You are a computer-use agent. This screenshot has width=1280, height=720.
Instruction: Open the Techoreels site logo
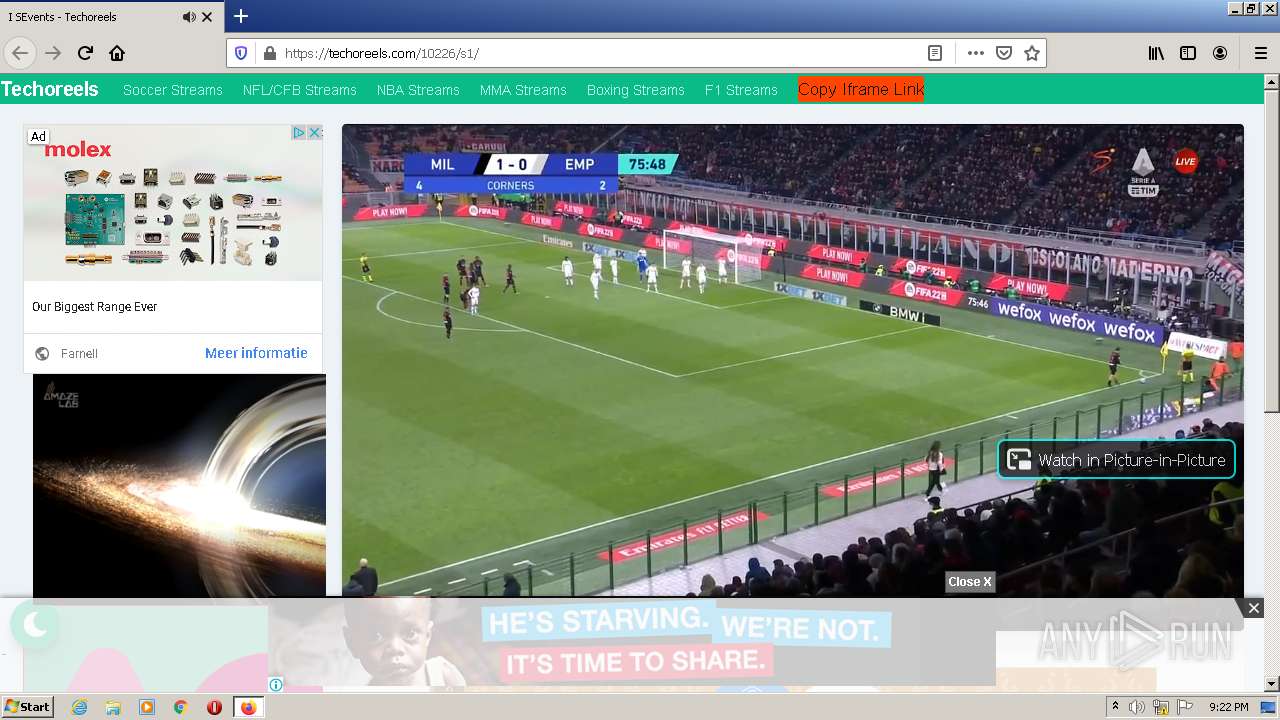pyautogui.click(x=50, y=89)
